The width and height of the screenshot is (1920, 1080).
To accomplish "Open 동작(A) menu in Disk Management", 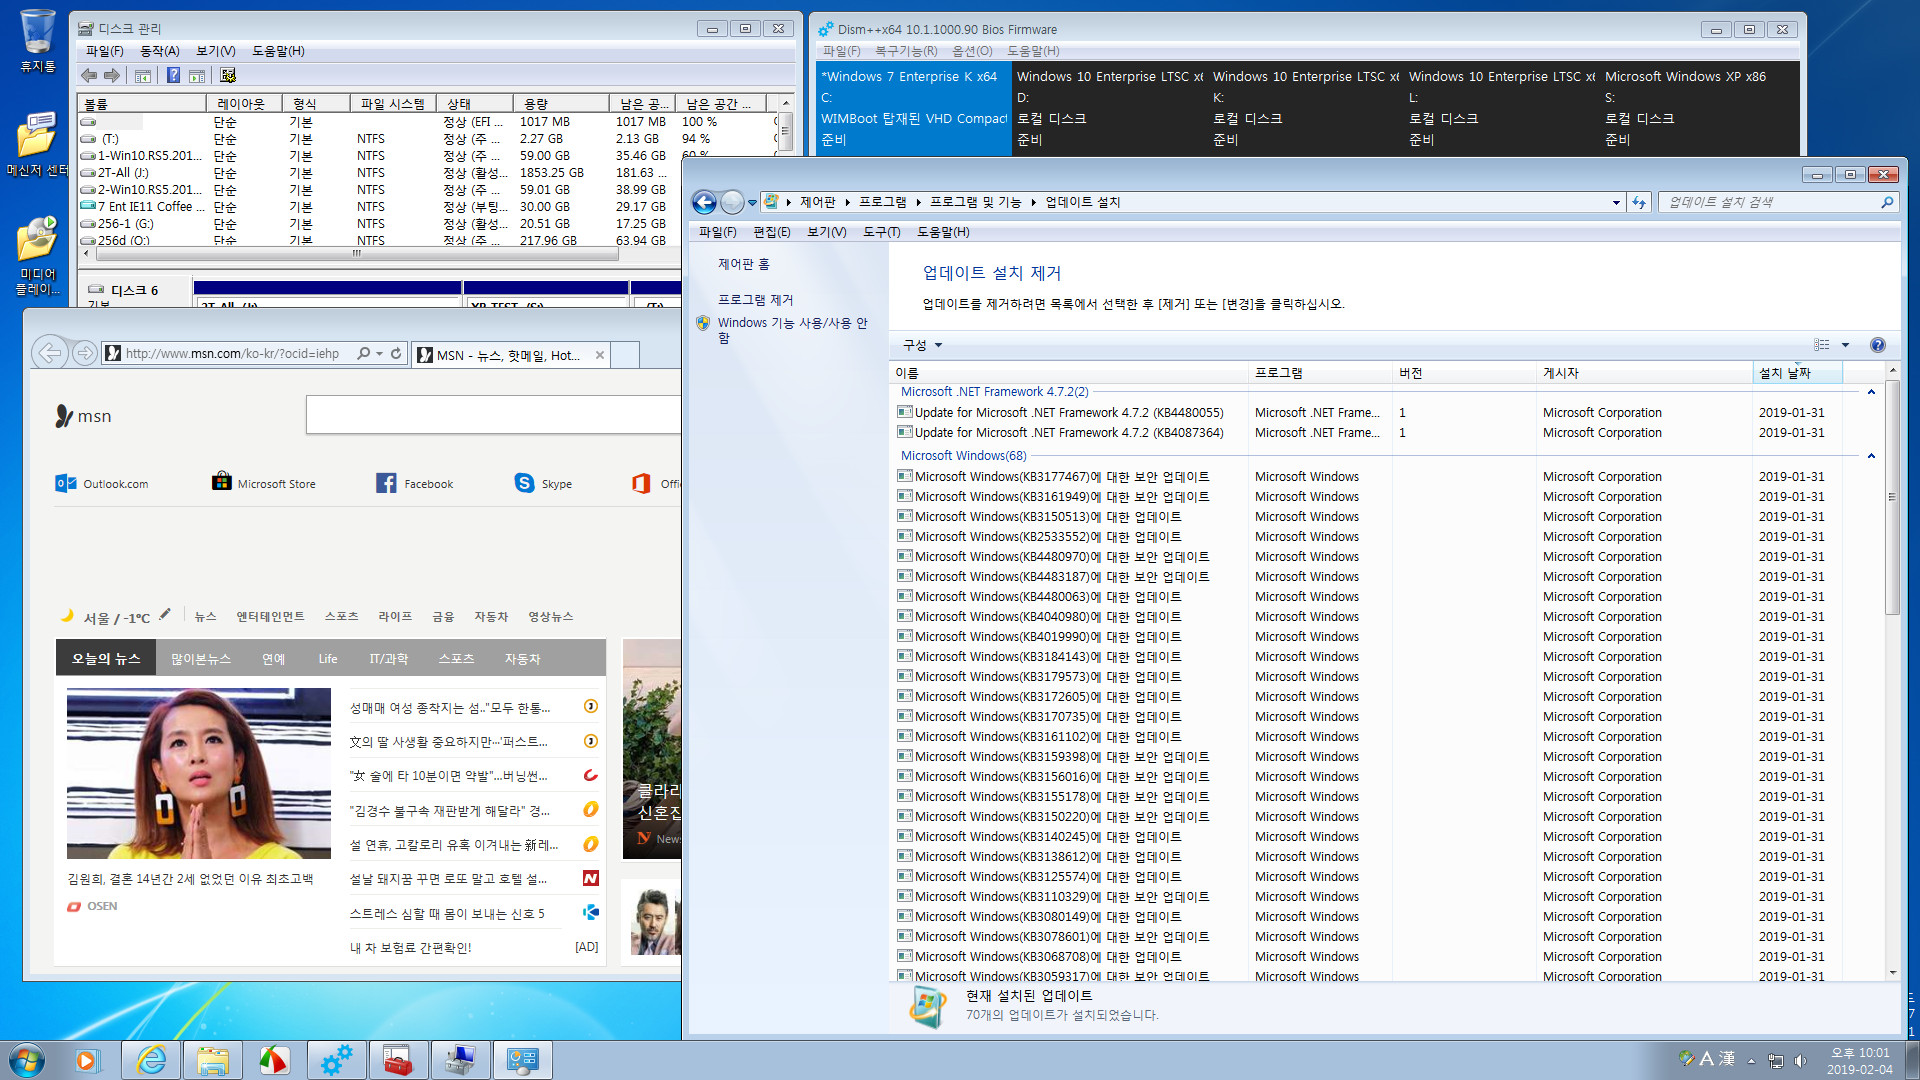I will [x=160, y=51].
